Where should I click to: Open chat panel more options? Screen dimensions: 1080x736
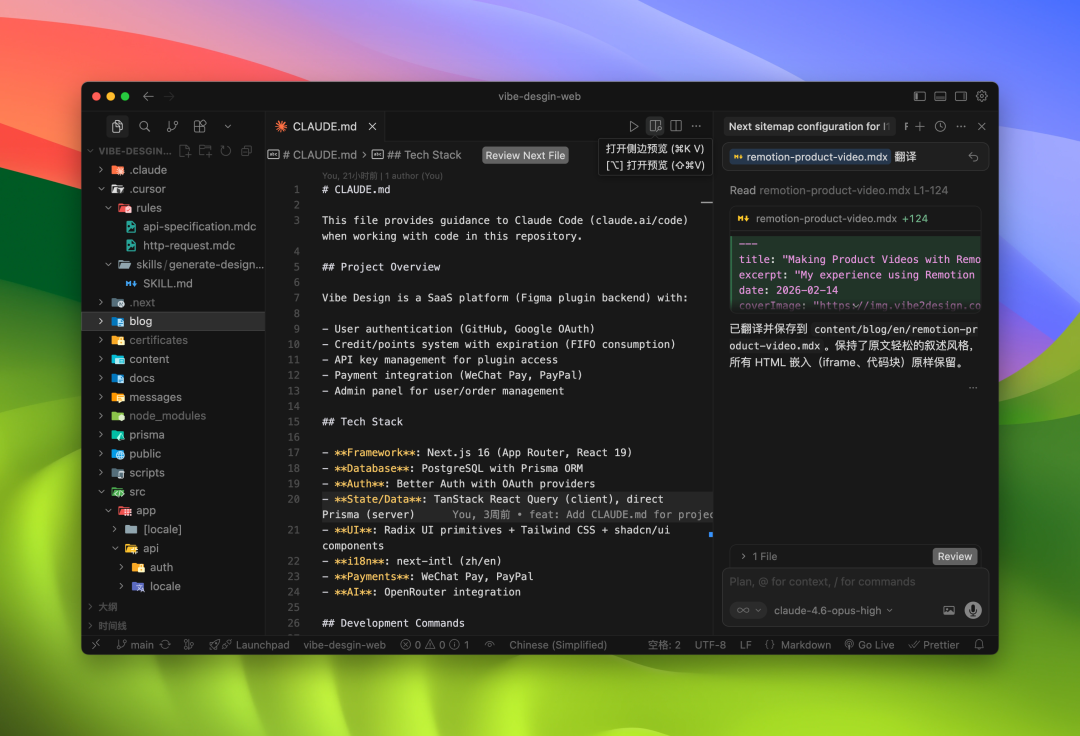[961, 127]
